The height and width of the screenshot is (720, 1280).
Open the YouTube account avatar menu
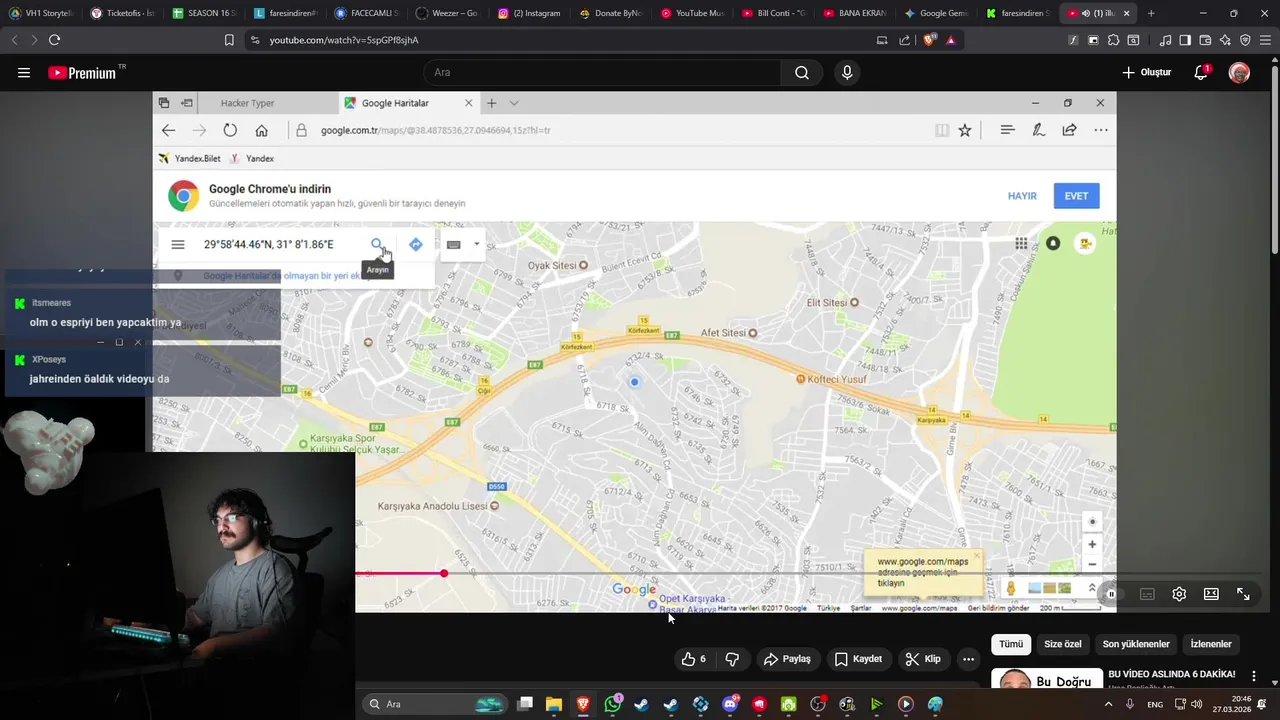(x=1239, y=73)
